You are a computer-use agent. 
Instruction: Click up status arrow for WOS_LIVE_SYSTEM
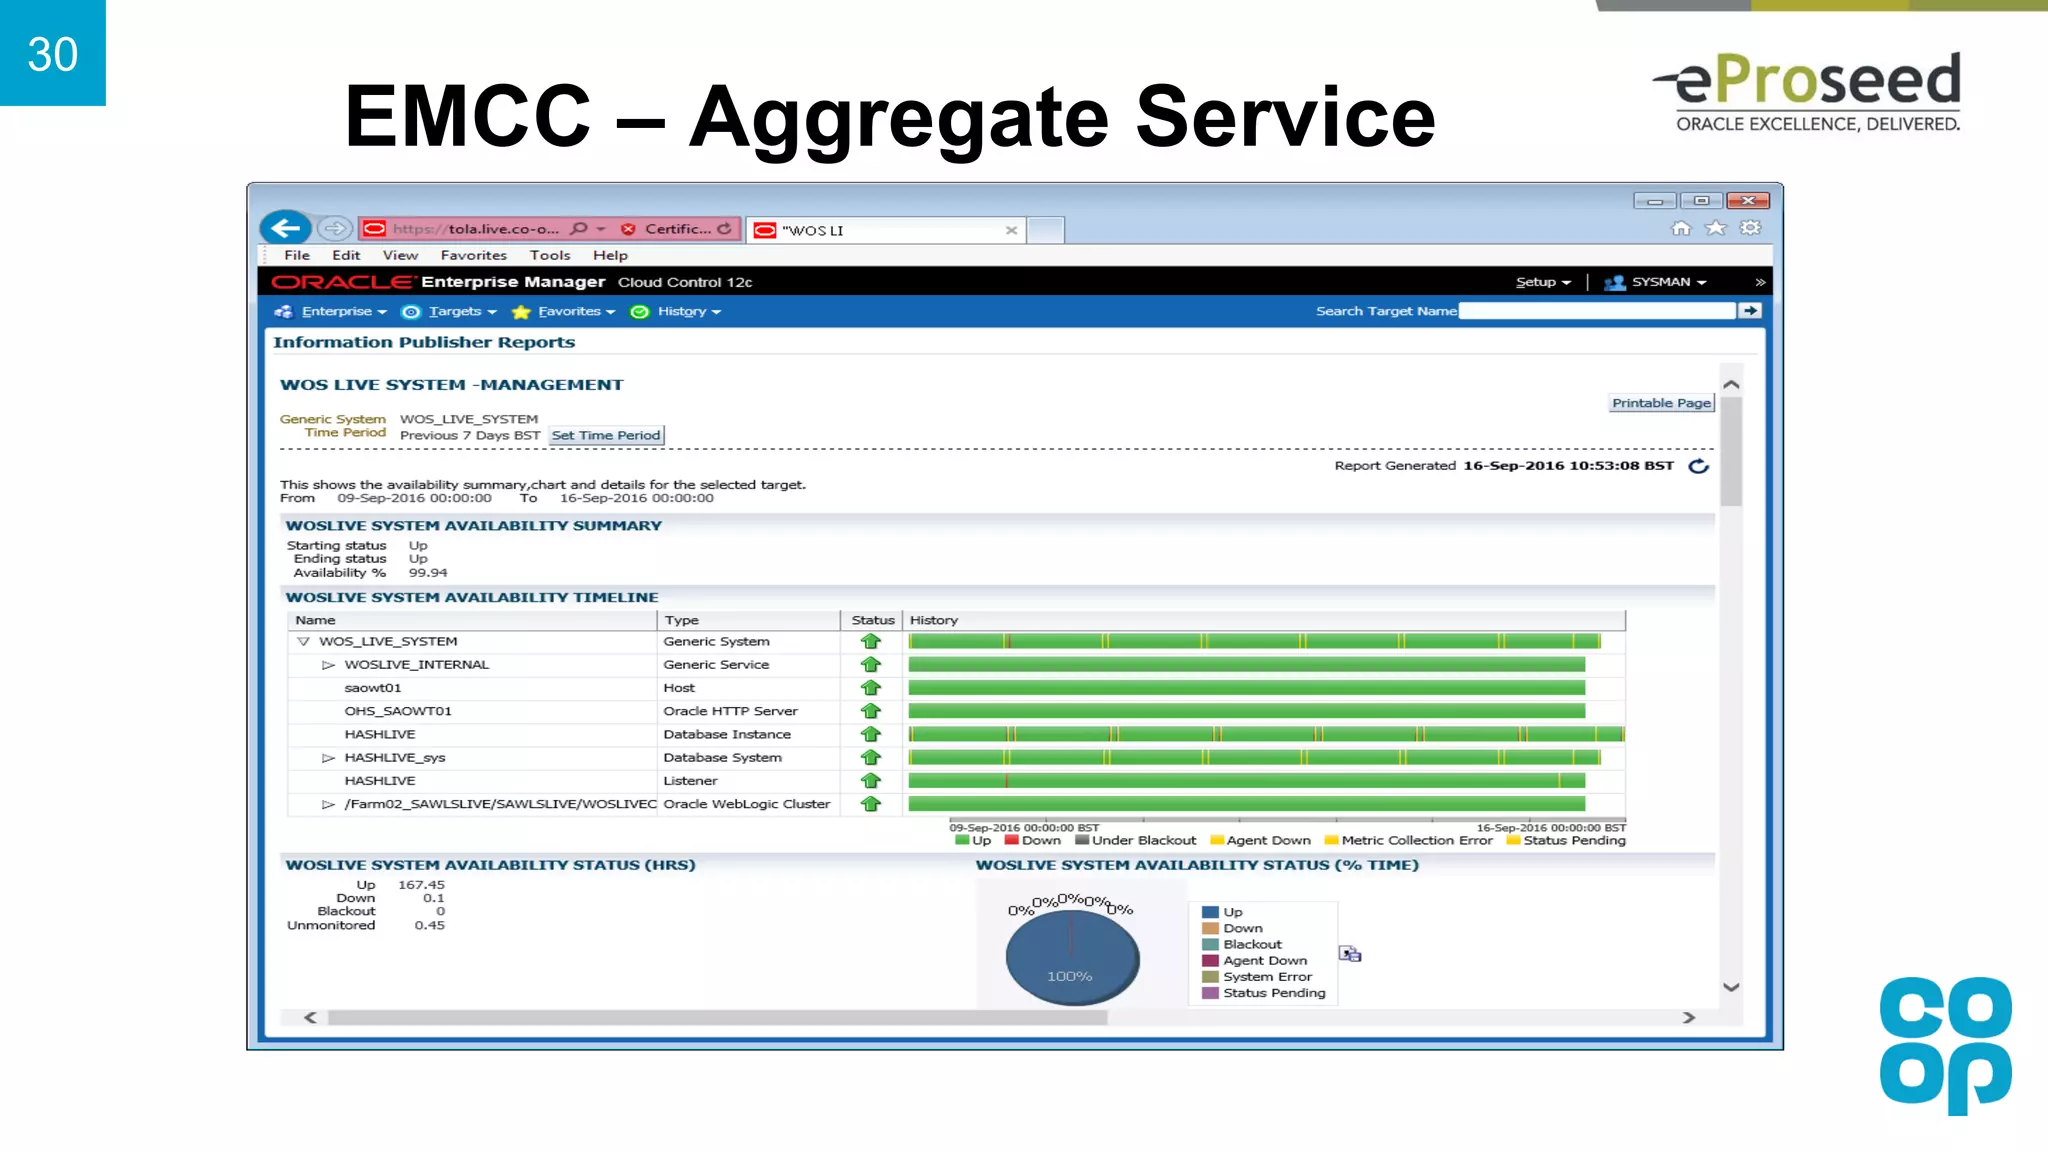[871, 641]
